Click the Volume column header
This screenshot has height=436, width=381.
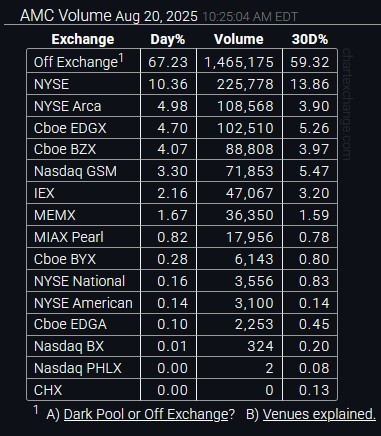239,39
